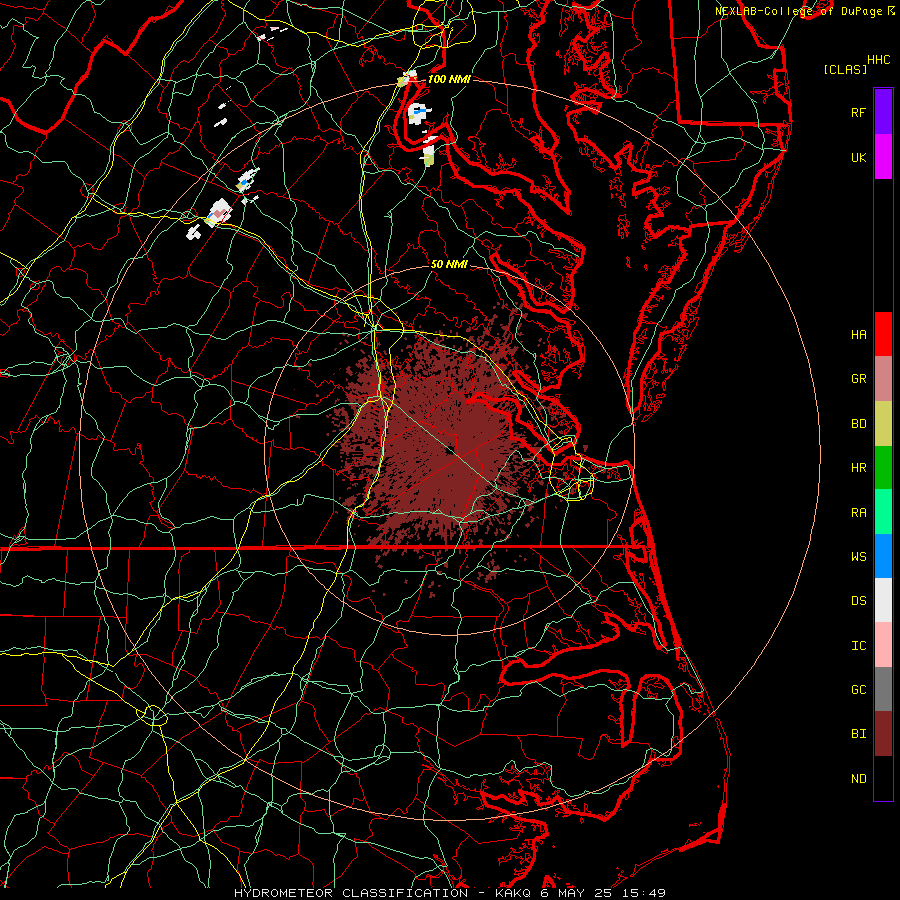Click the RA legend label
Viewport: 900px width, 900px height.
858,513
